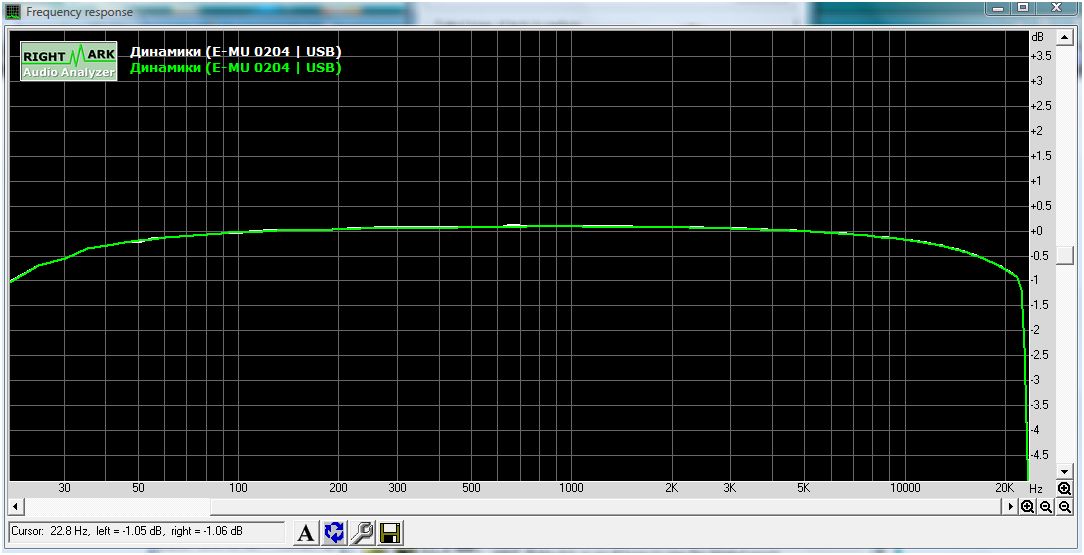Zoom in on the vertical dB axis

click(x=1064, y=489)
